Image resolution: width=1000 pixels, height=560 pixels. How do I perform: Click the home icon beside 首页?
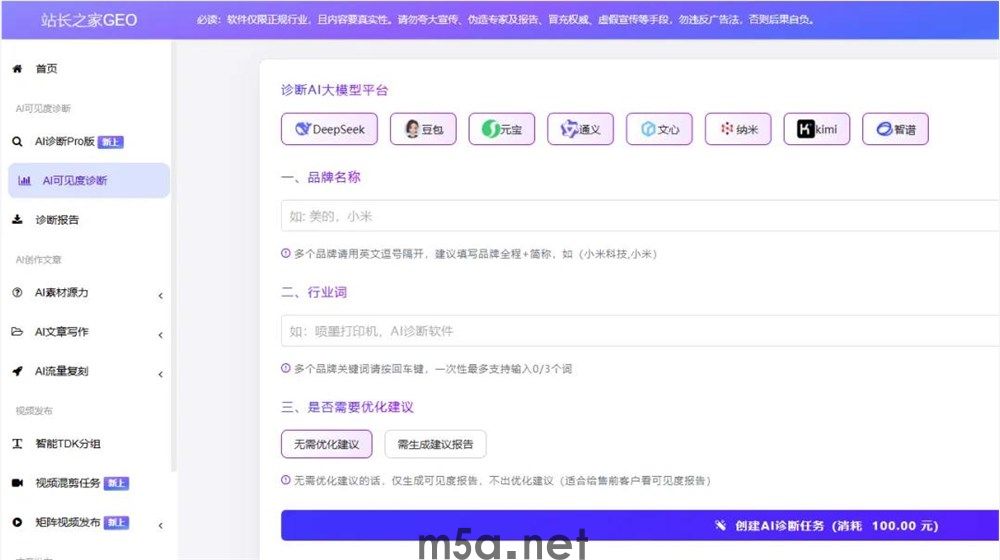[x=17, y=69]
